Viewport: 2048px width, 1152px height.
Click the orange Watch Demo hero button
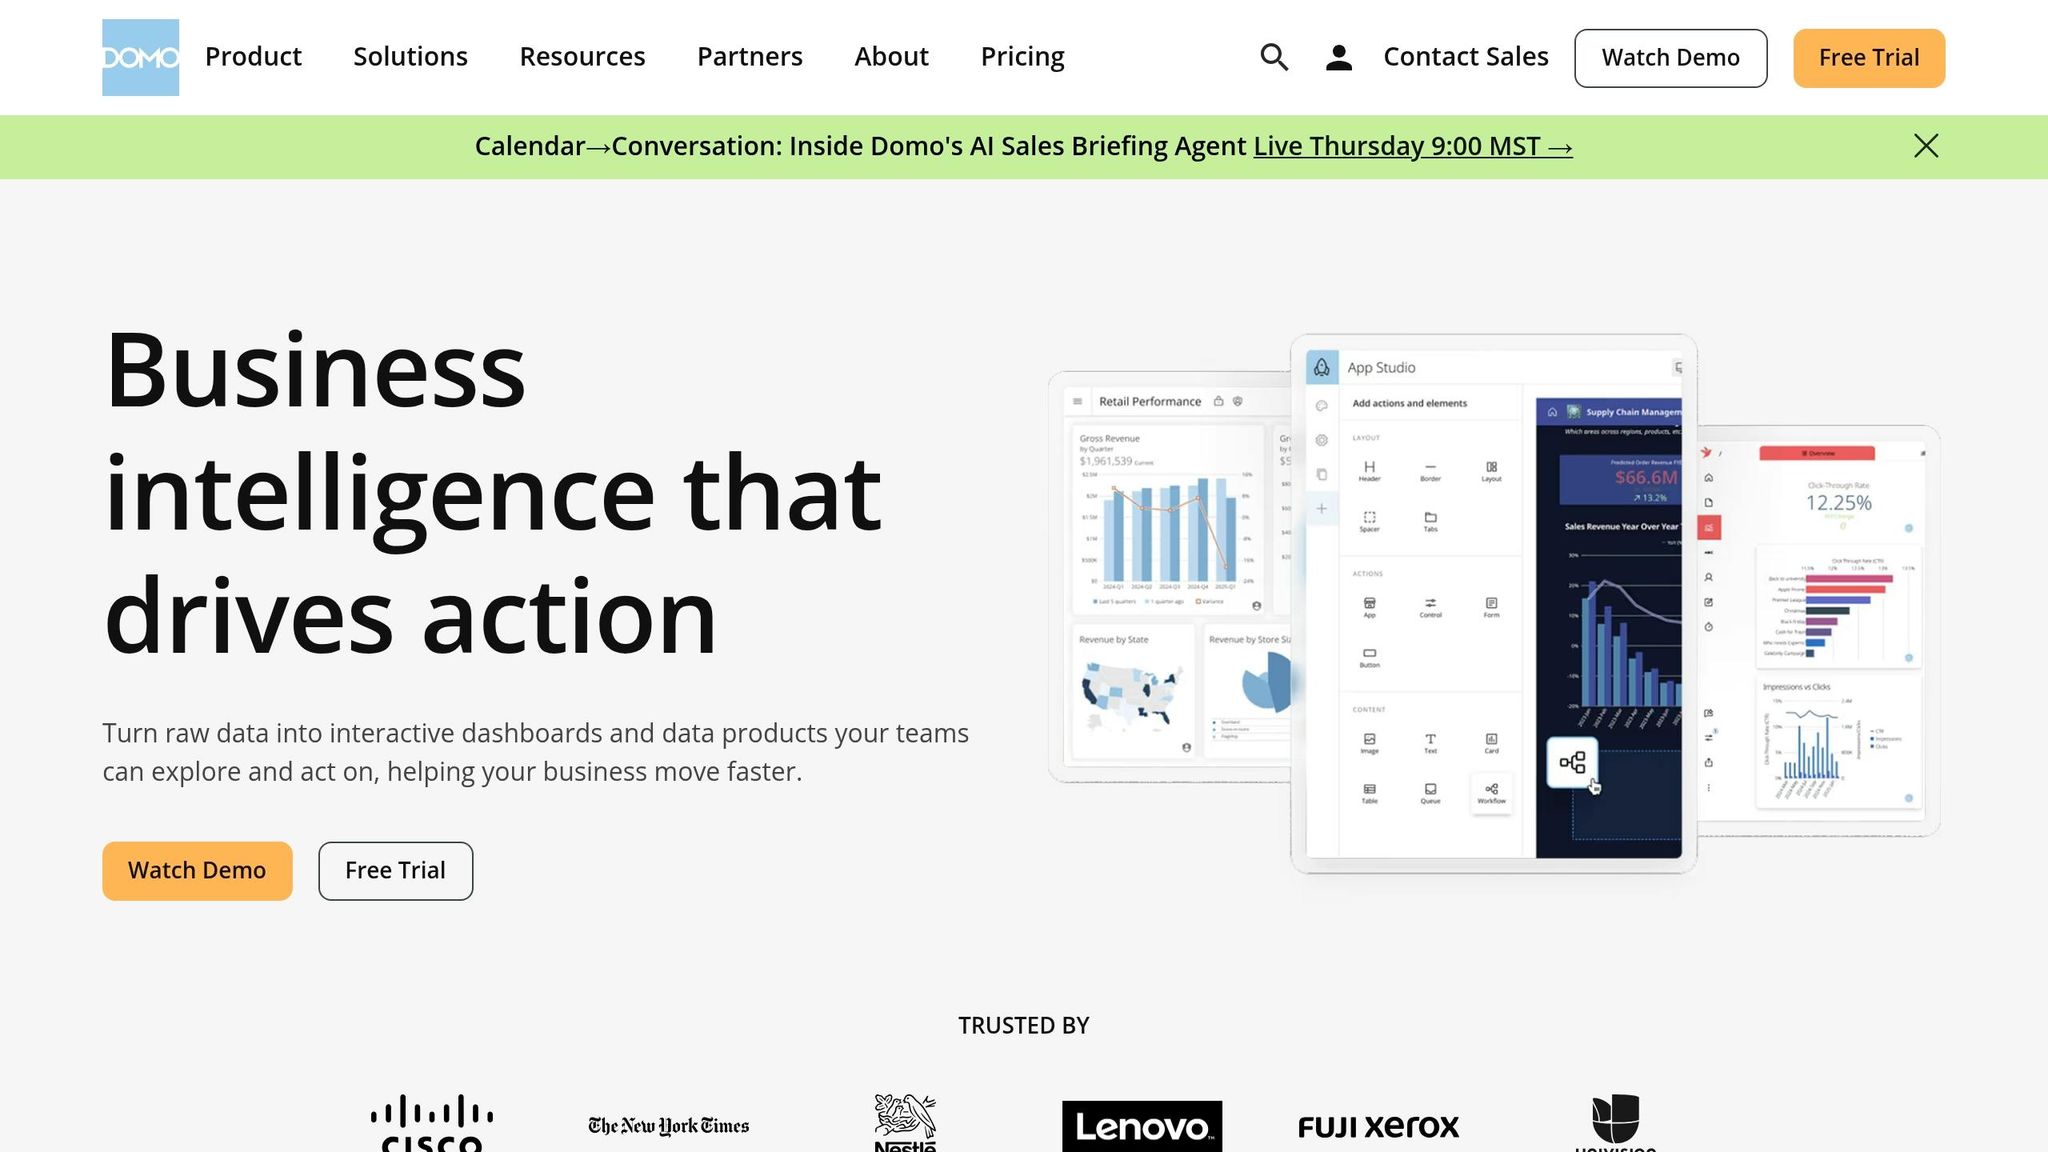point(197,871)
